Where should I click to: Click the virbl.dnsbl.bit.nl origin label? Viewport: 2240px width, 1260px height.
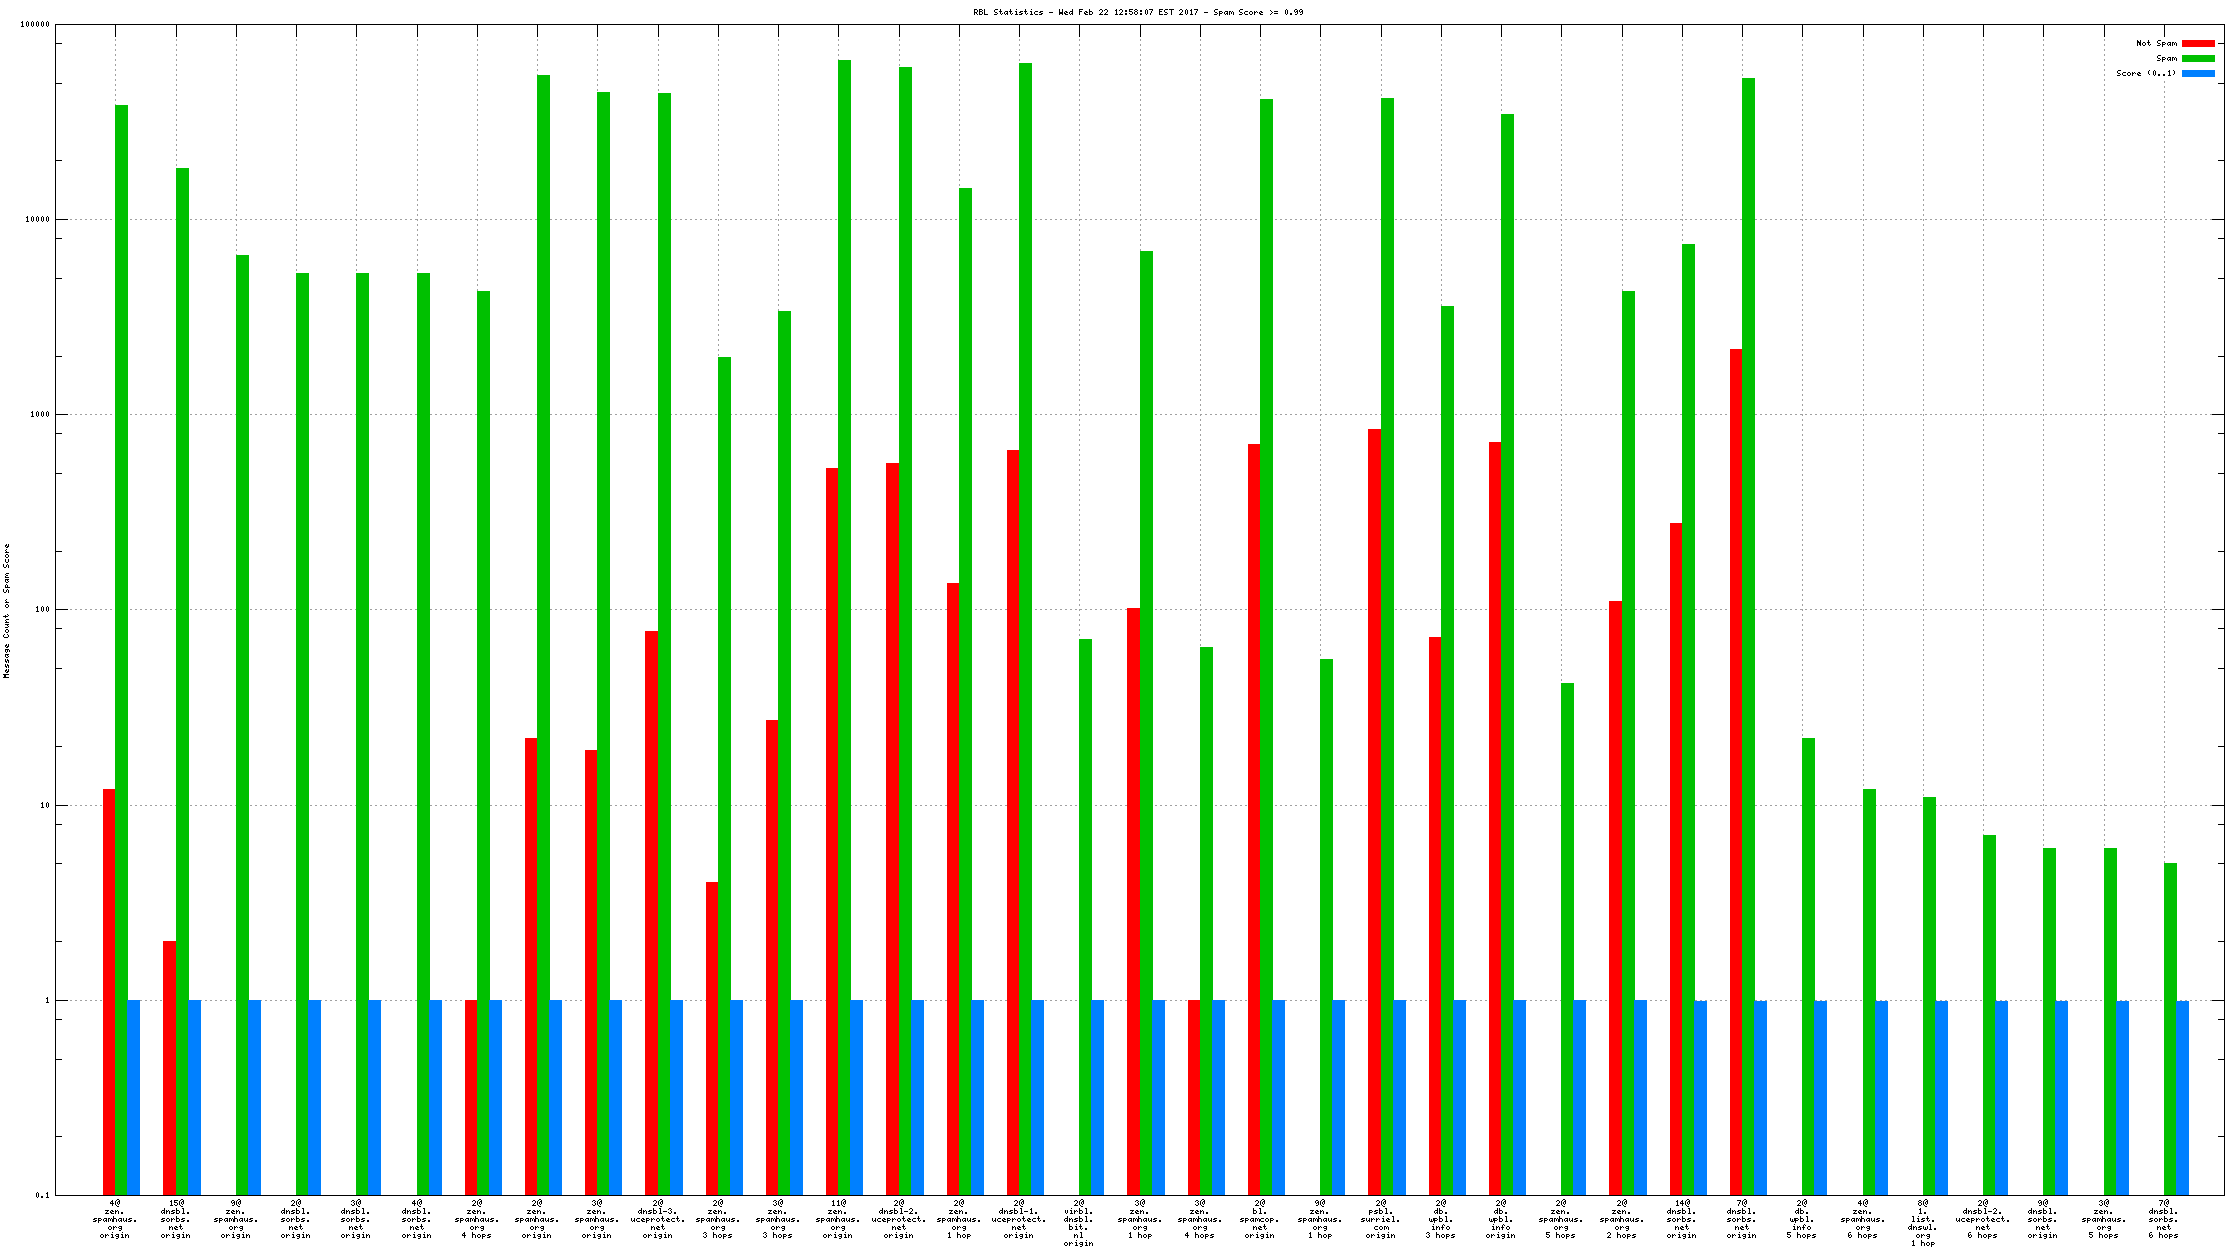[x=1078, y=1223]
